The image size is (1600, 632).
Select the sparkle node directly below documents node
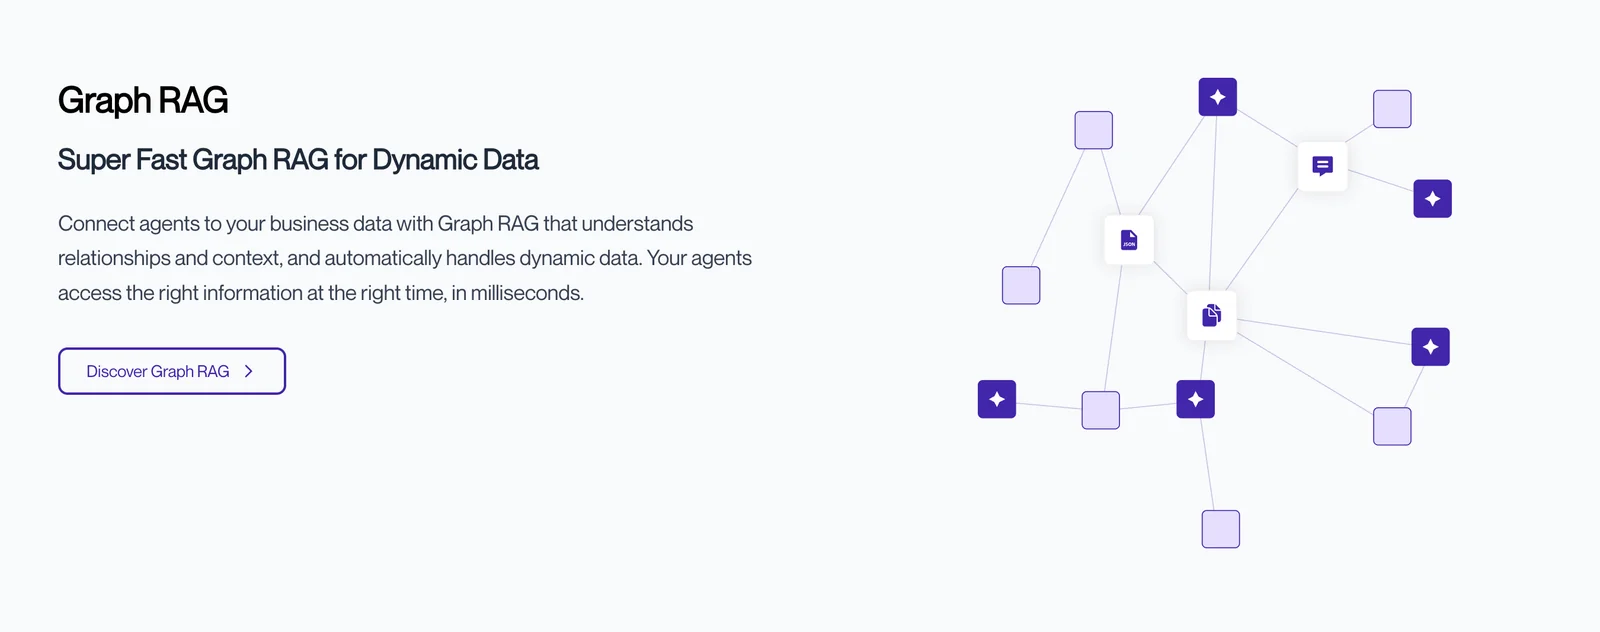click(1195, 399)
